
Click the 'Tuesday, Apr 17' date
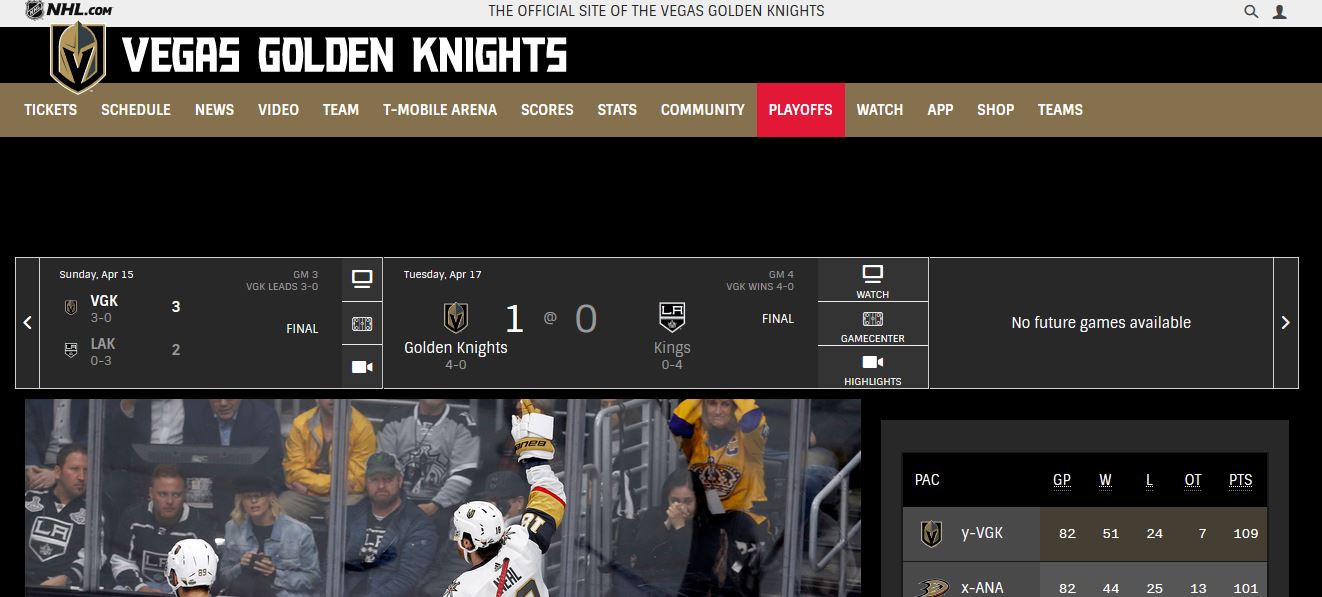point(442,275)
